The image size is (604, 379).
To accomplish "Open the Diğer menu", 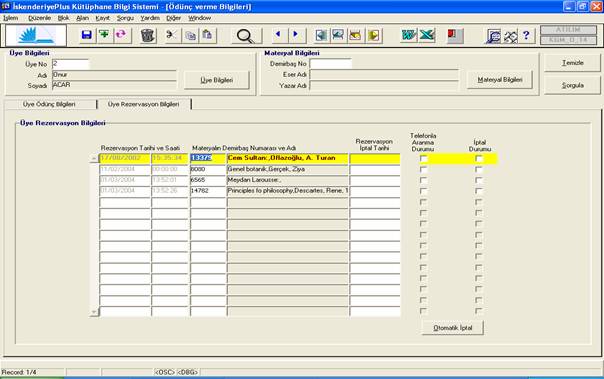I will 173,18.
